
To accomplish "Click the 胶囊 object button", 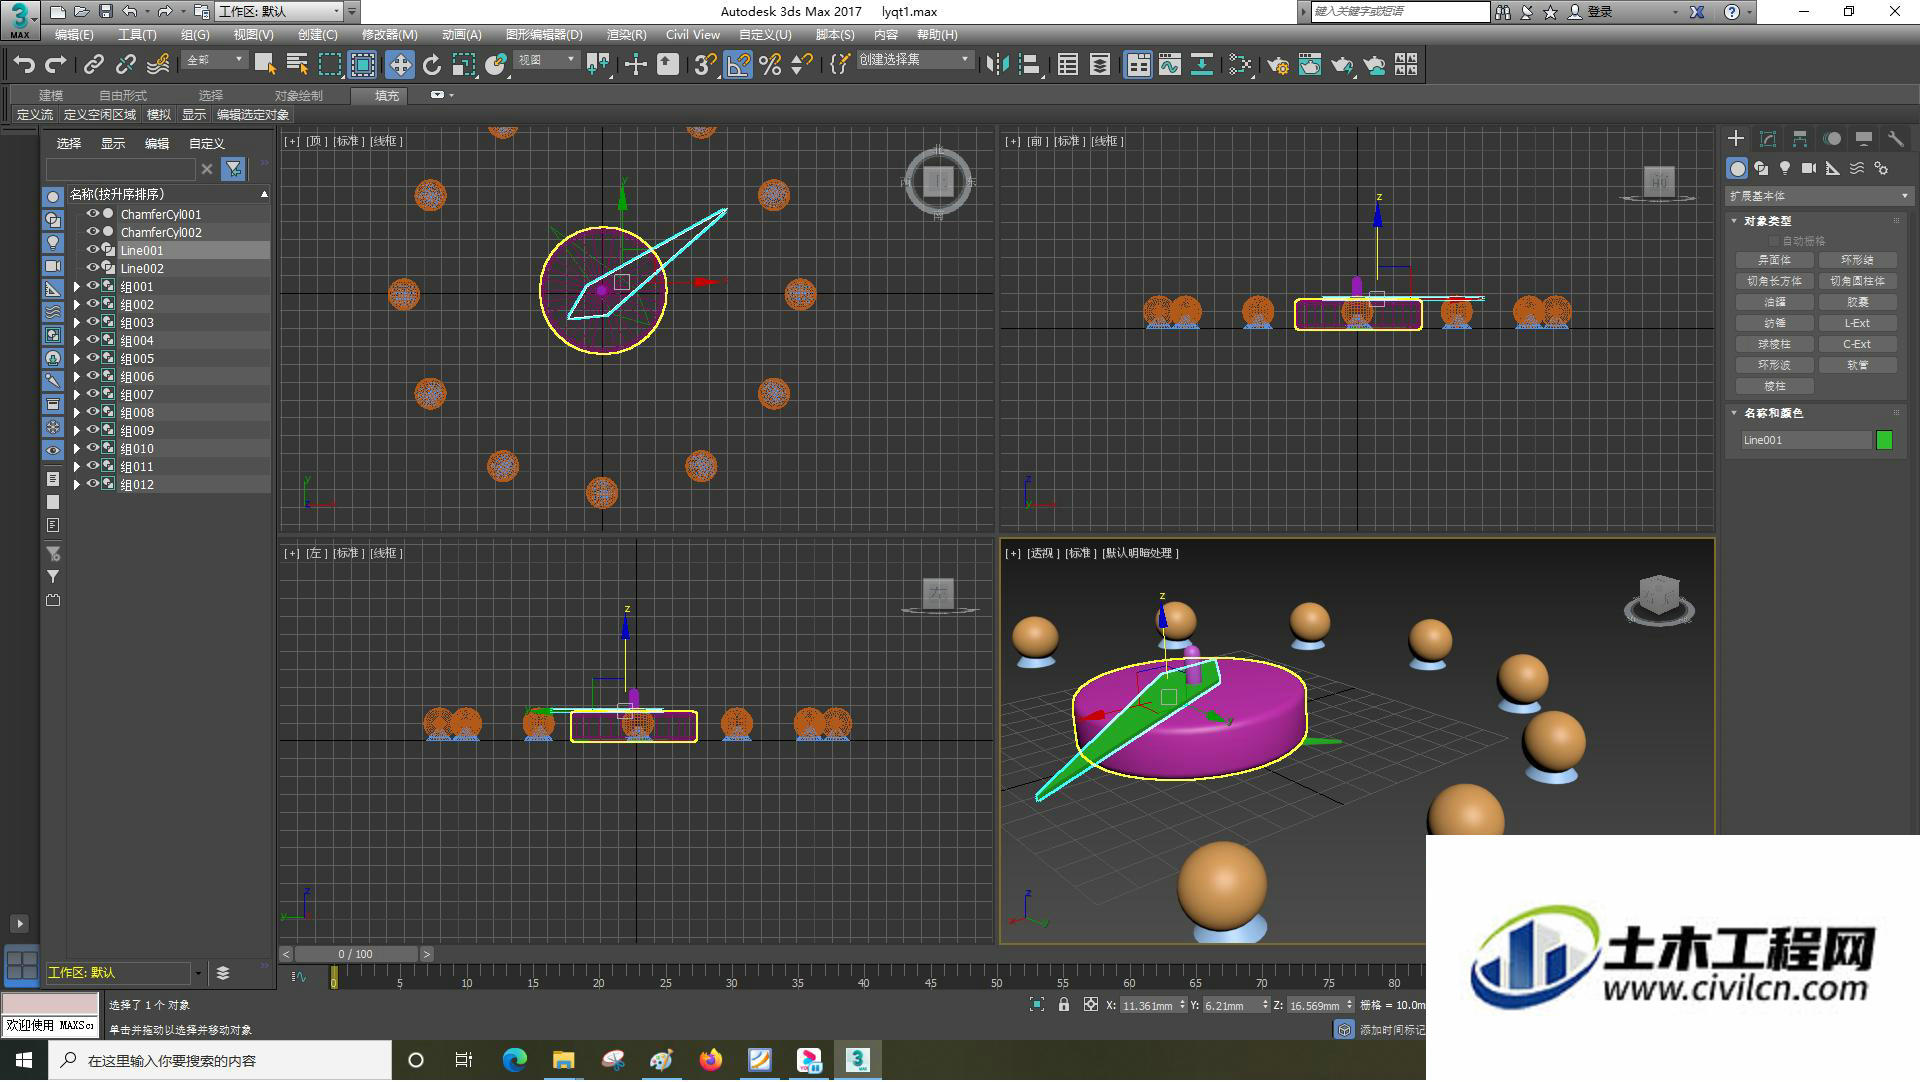I will pyautogui.click(x=1857, y=302).
